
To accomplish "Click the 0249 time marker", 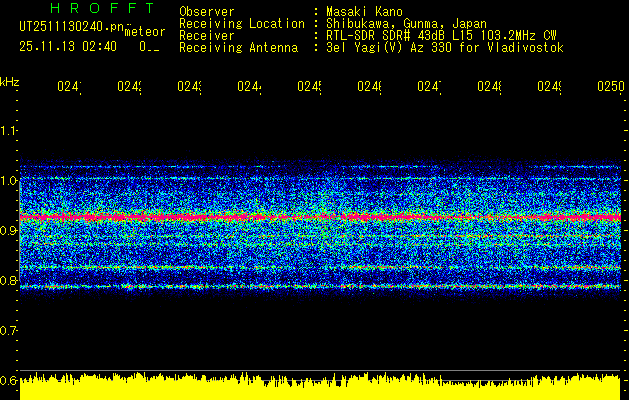I will (x=550, y=86).
